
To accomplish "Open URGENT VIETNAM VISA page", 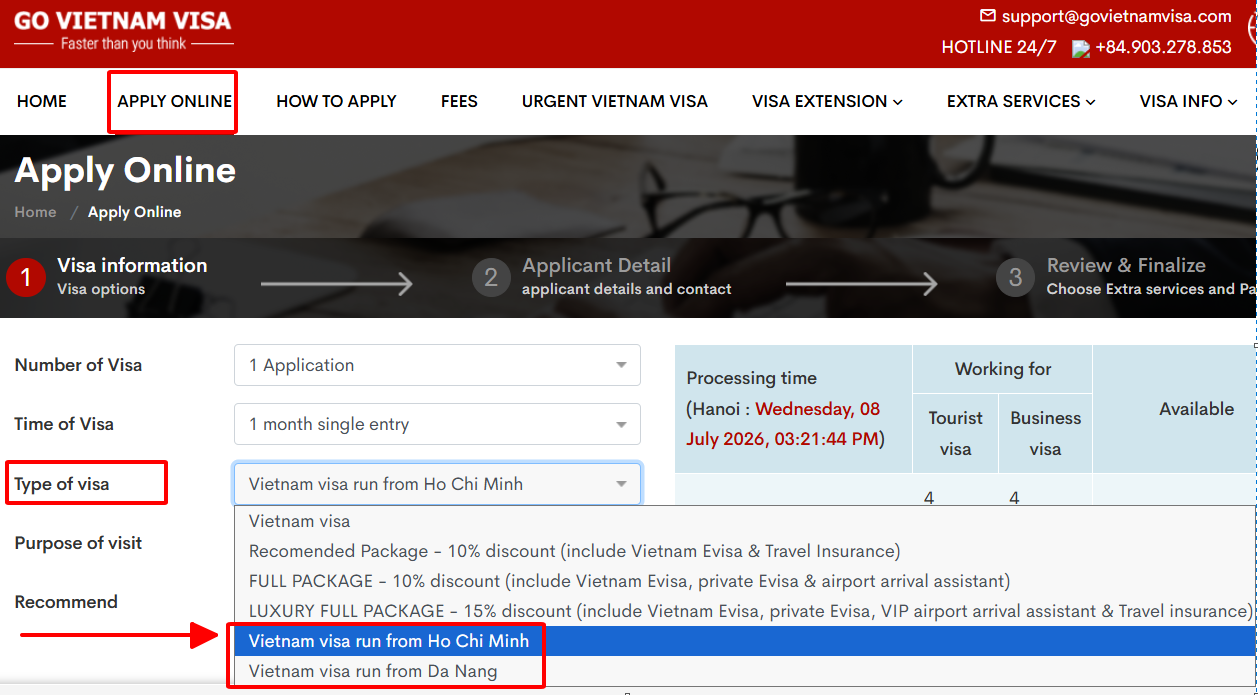I will 615,101.
